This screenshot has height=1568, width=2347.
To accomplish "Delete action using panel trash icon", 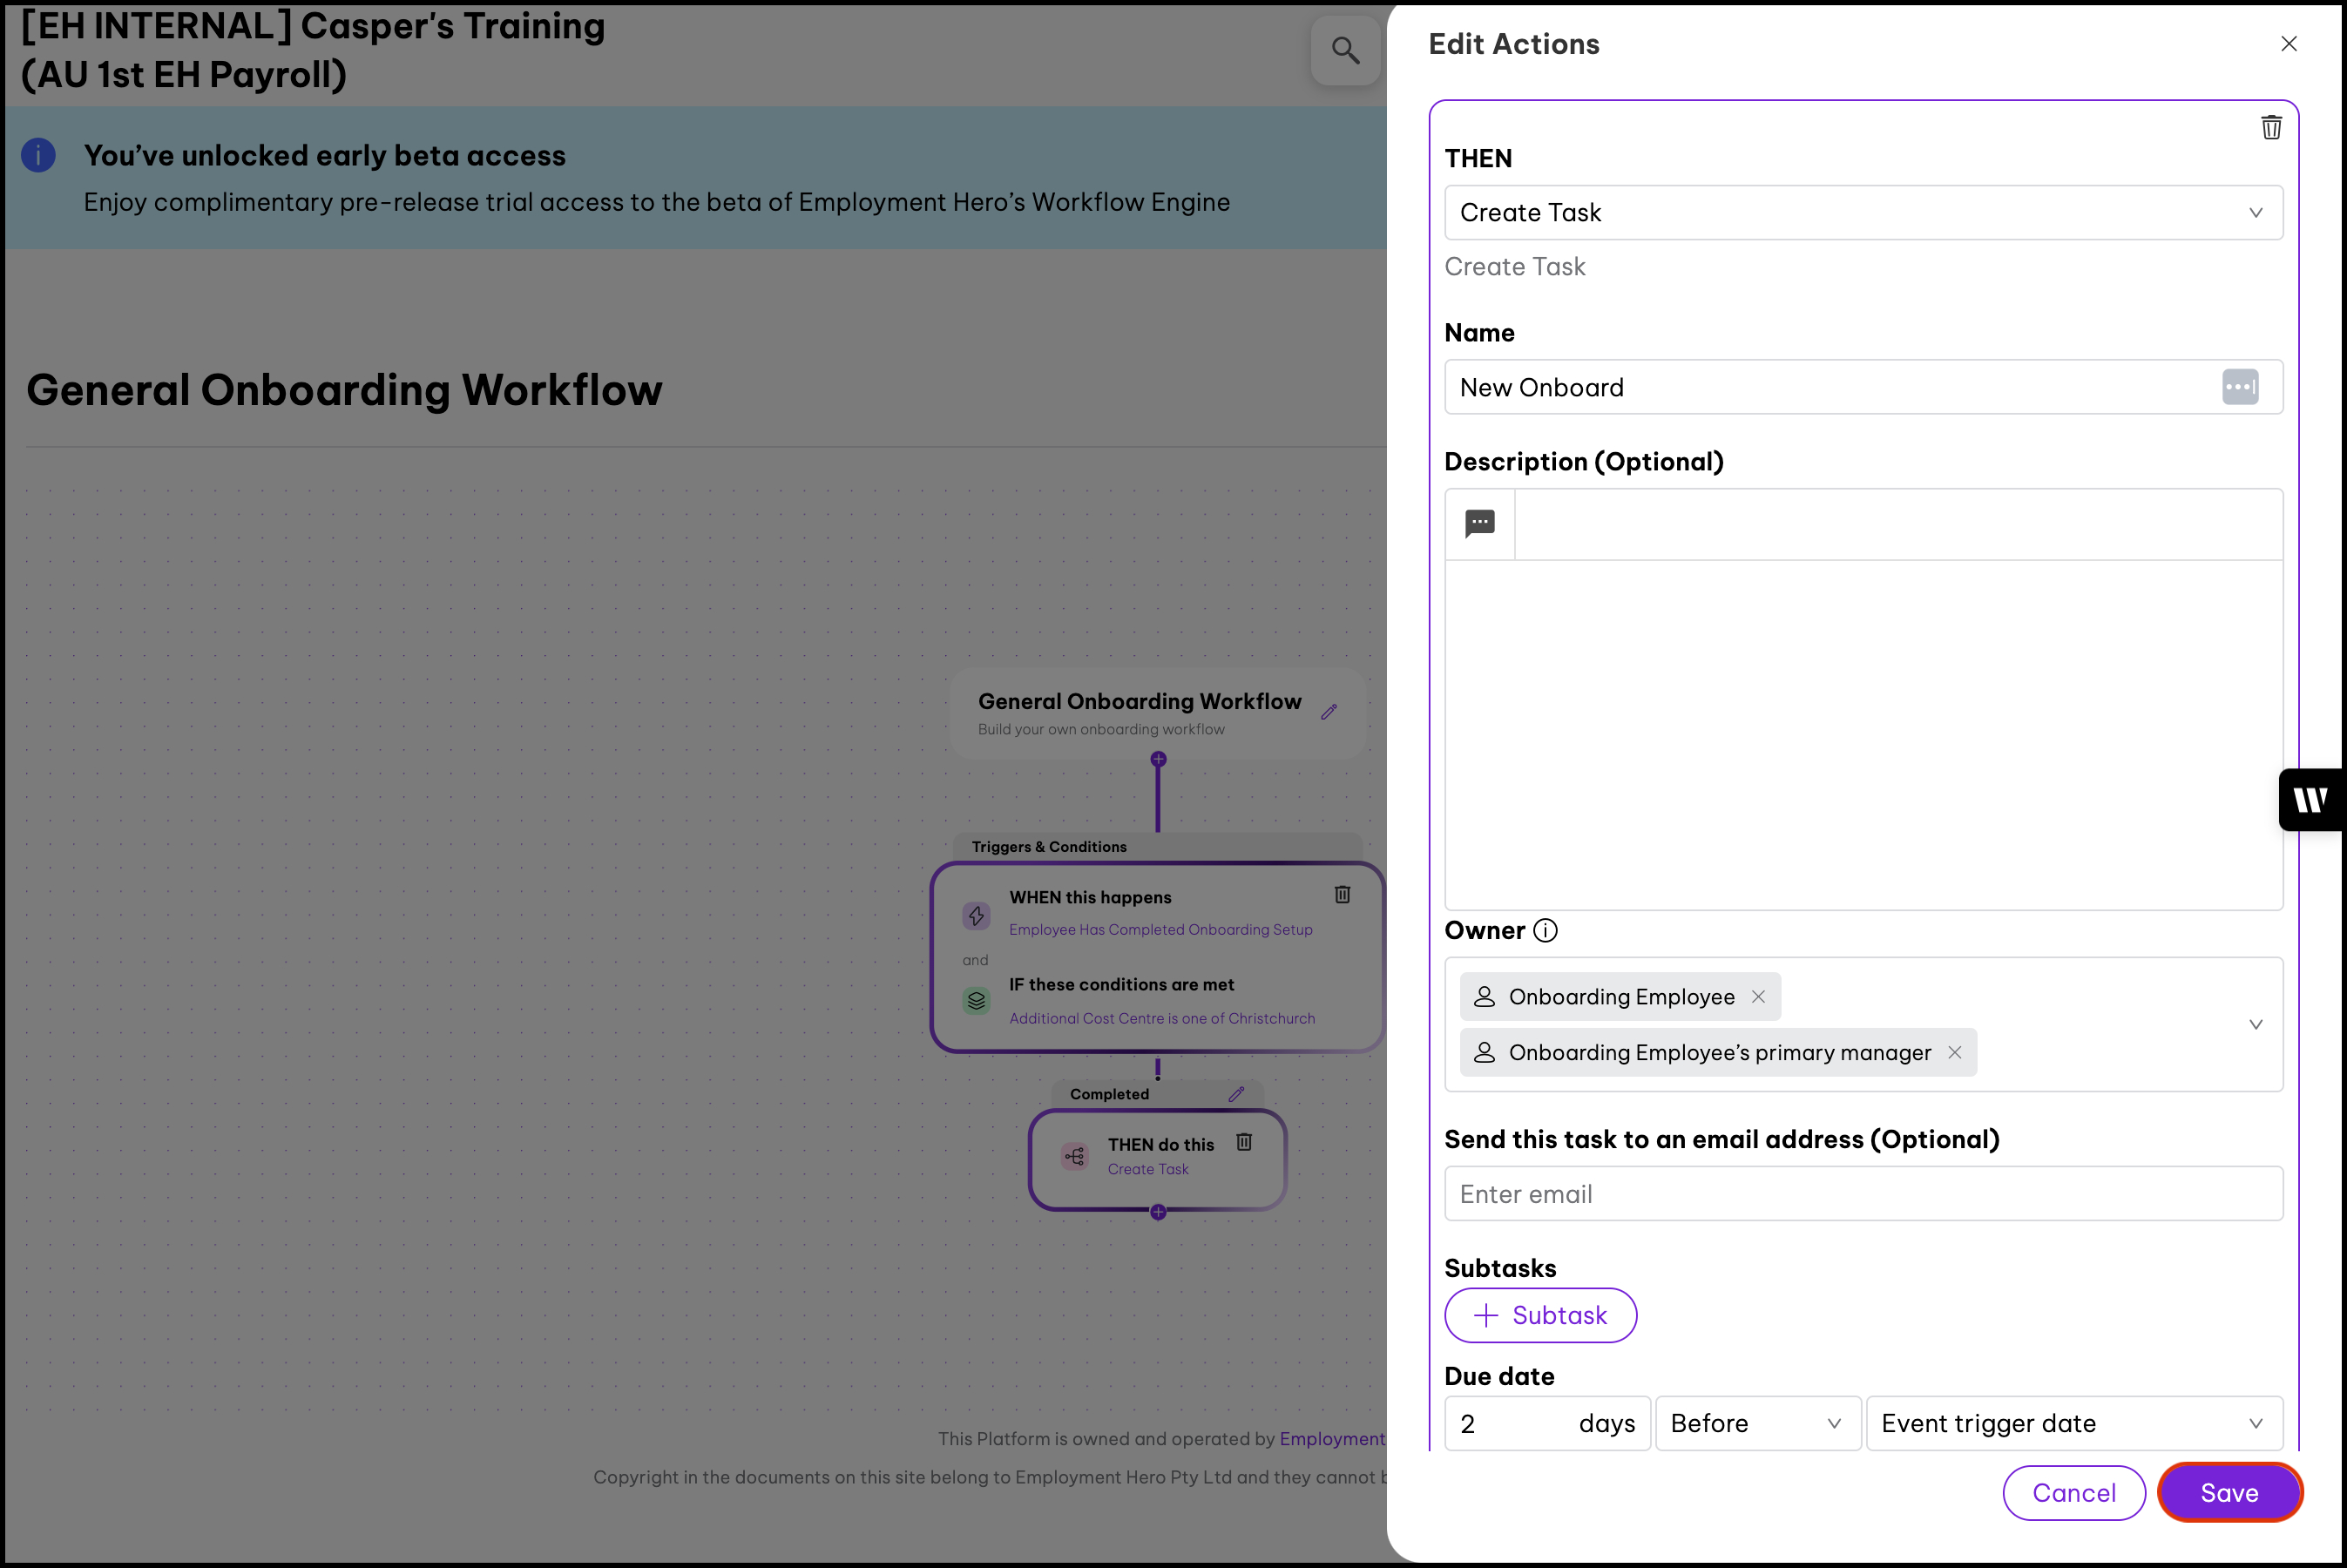I will point(2271,128).
